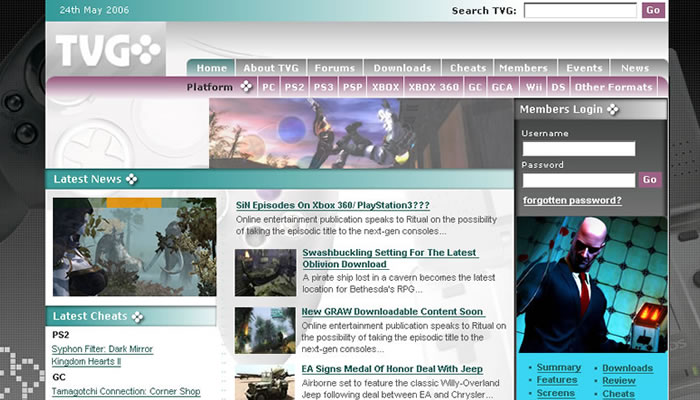
Task: Open Tamagotchi Connection: Corner Shop cheats
Action: [126, 392]
